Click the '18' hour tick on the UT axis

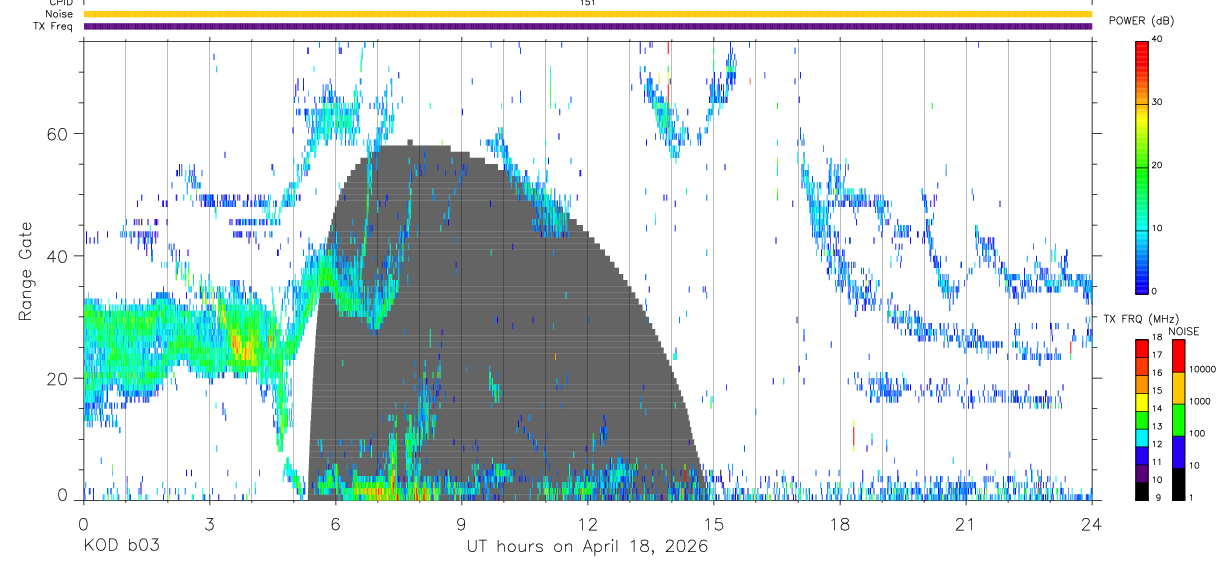pyautogui.click(x=839, y=523)
